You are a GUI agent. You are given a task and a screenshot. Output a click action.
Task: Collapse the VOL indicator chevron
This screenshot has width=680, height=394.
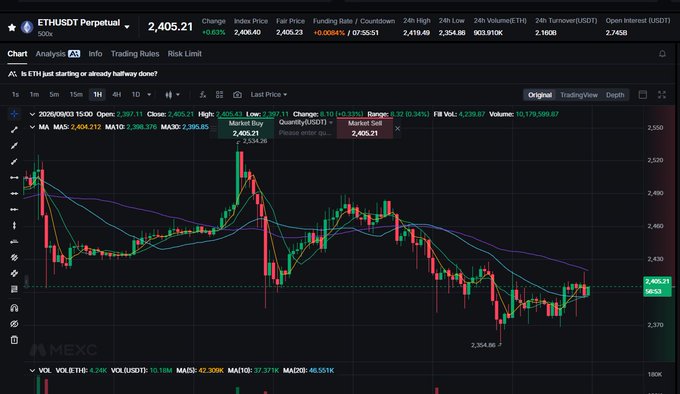pos(32,371)
